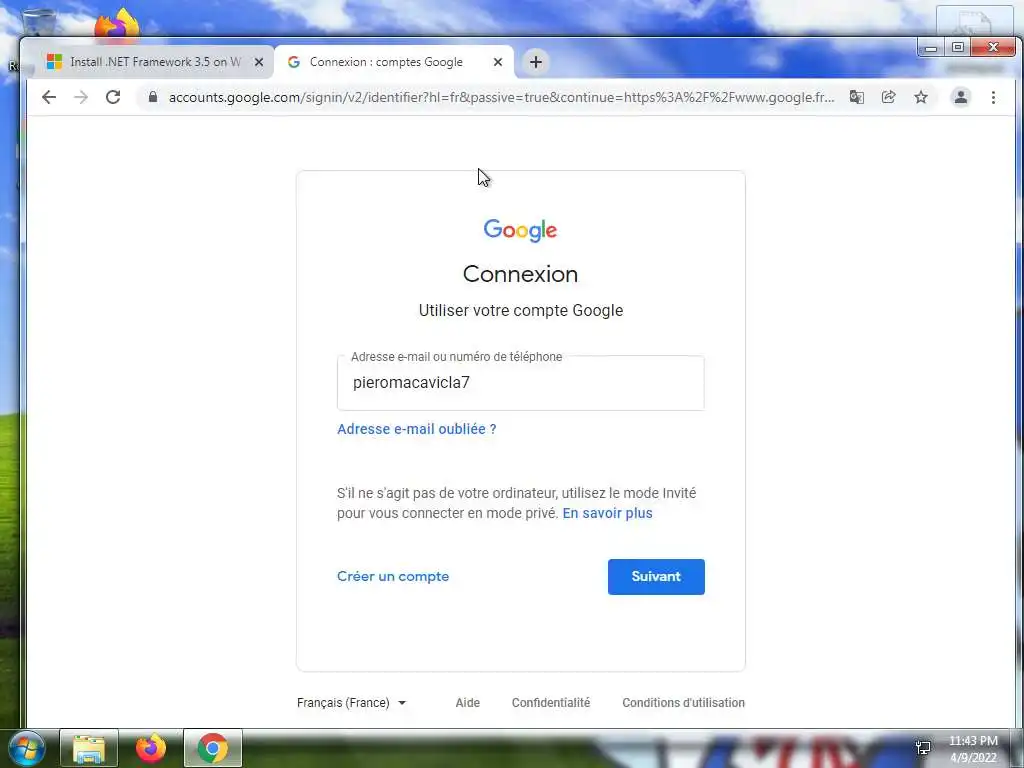This screenshot has height=768, width=1024.
Task: Open File Explorer from the taskbar
Action: (x=89, y=748)
